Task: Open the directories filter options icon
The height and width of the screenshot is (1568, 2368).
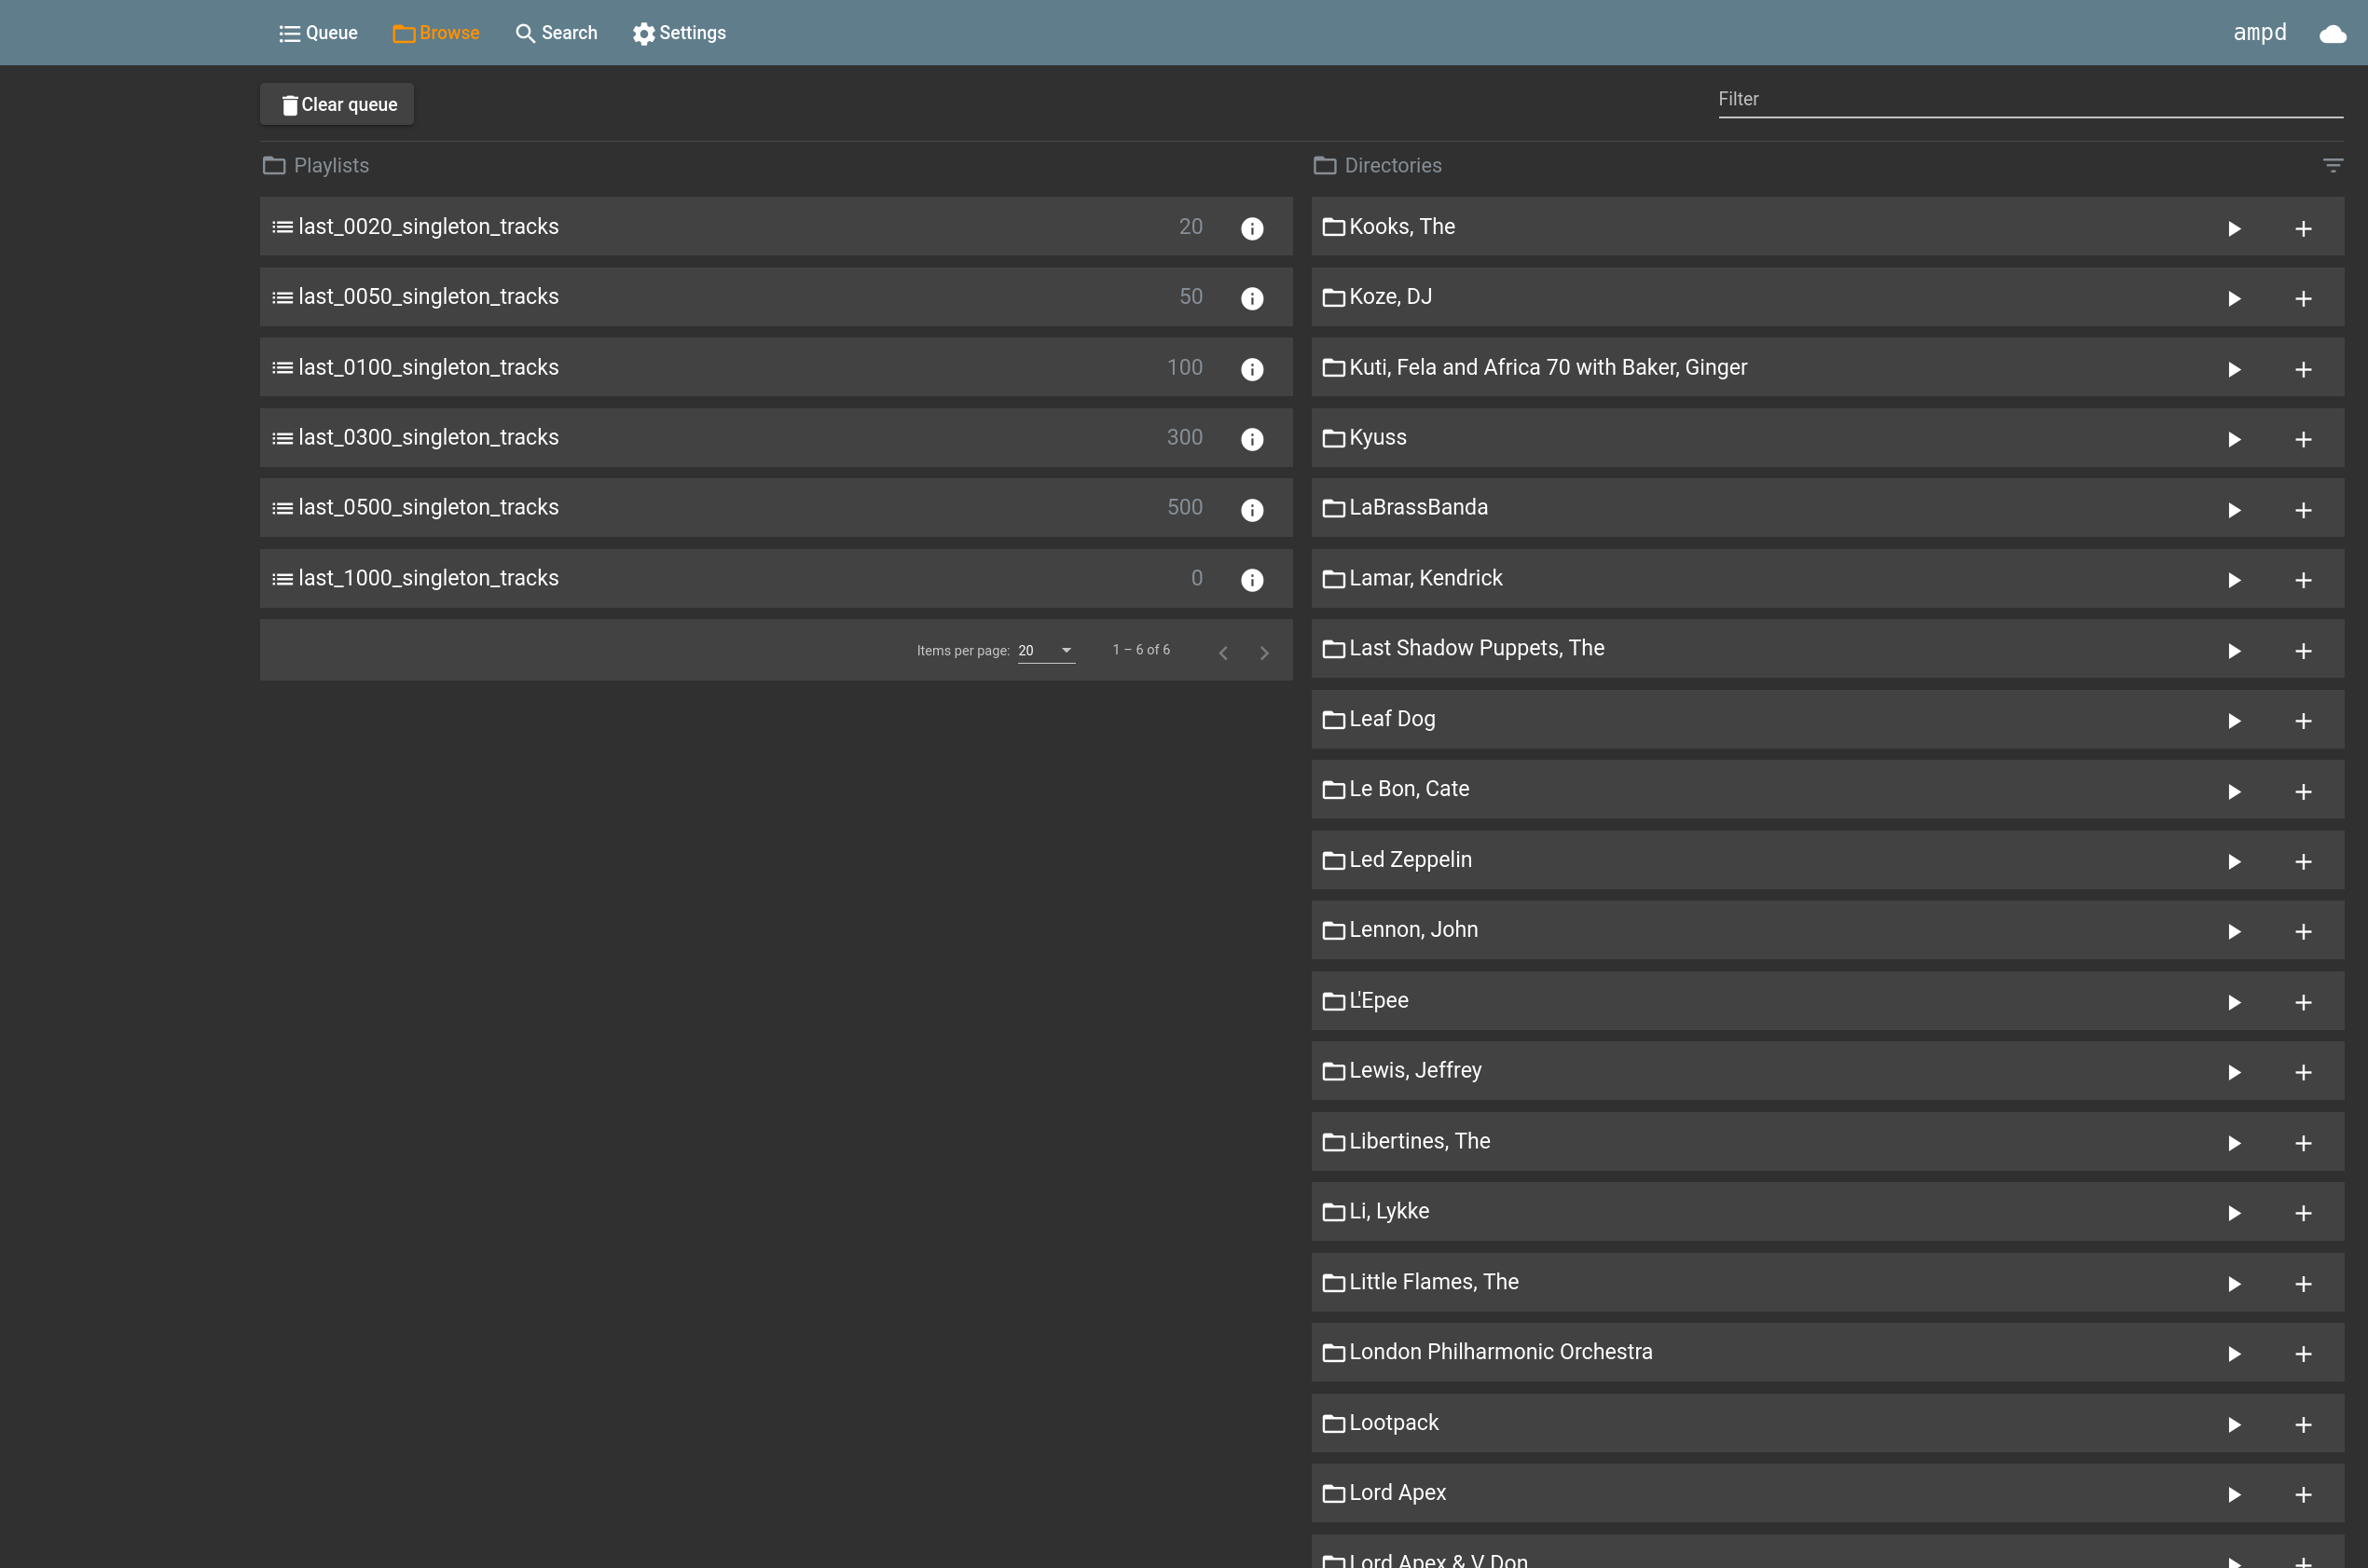Action: (x=2332, y=166)
